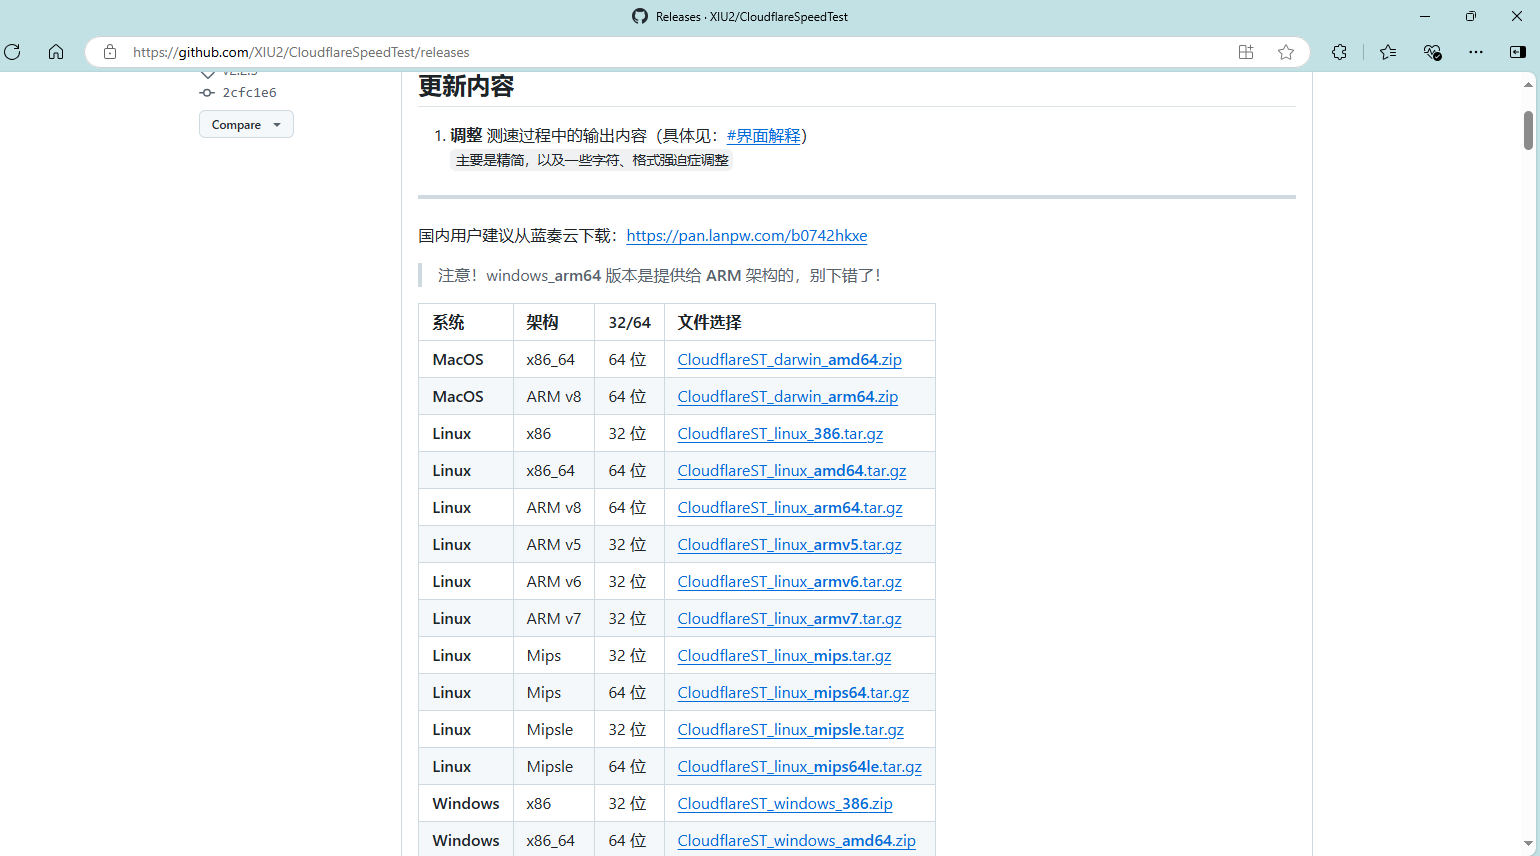Download CloudflareST_linux_386.tar.gz
1540x856 pixels.
pos(780,433)
